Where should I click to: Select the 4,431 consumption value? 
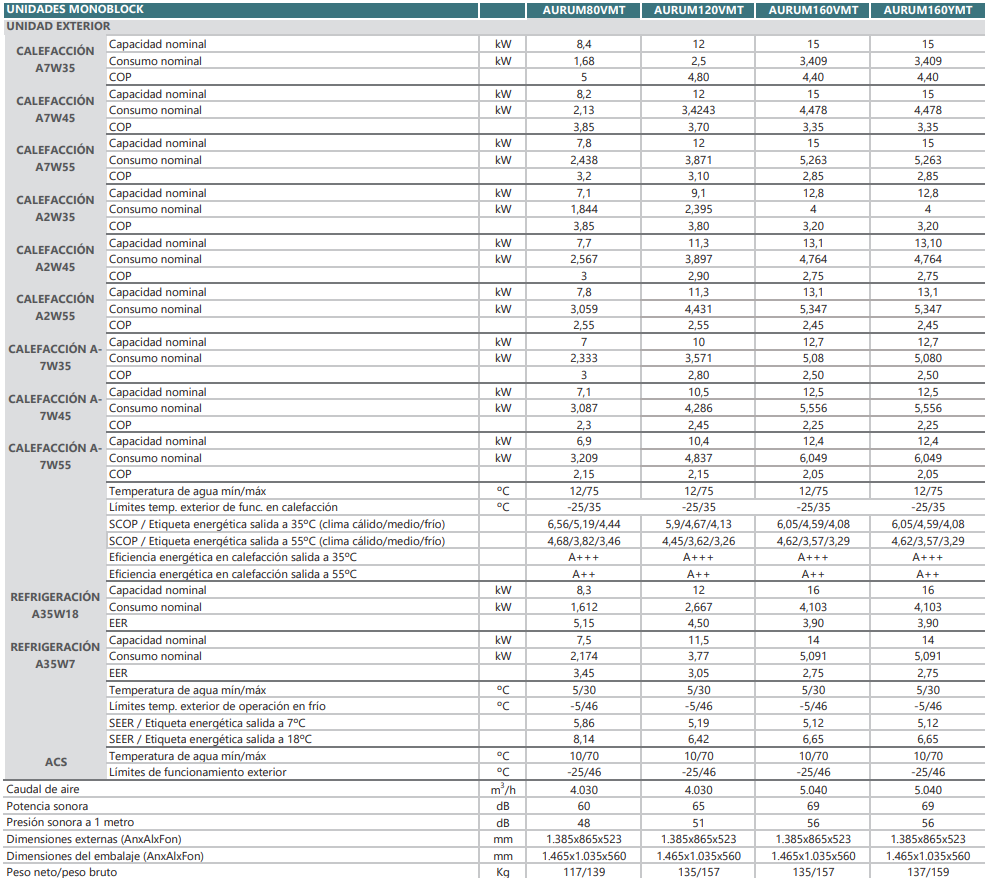[698, 308]
